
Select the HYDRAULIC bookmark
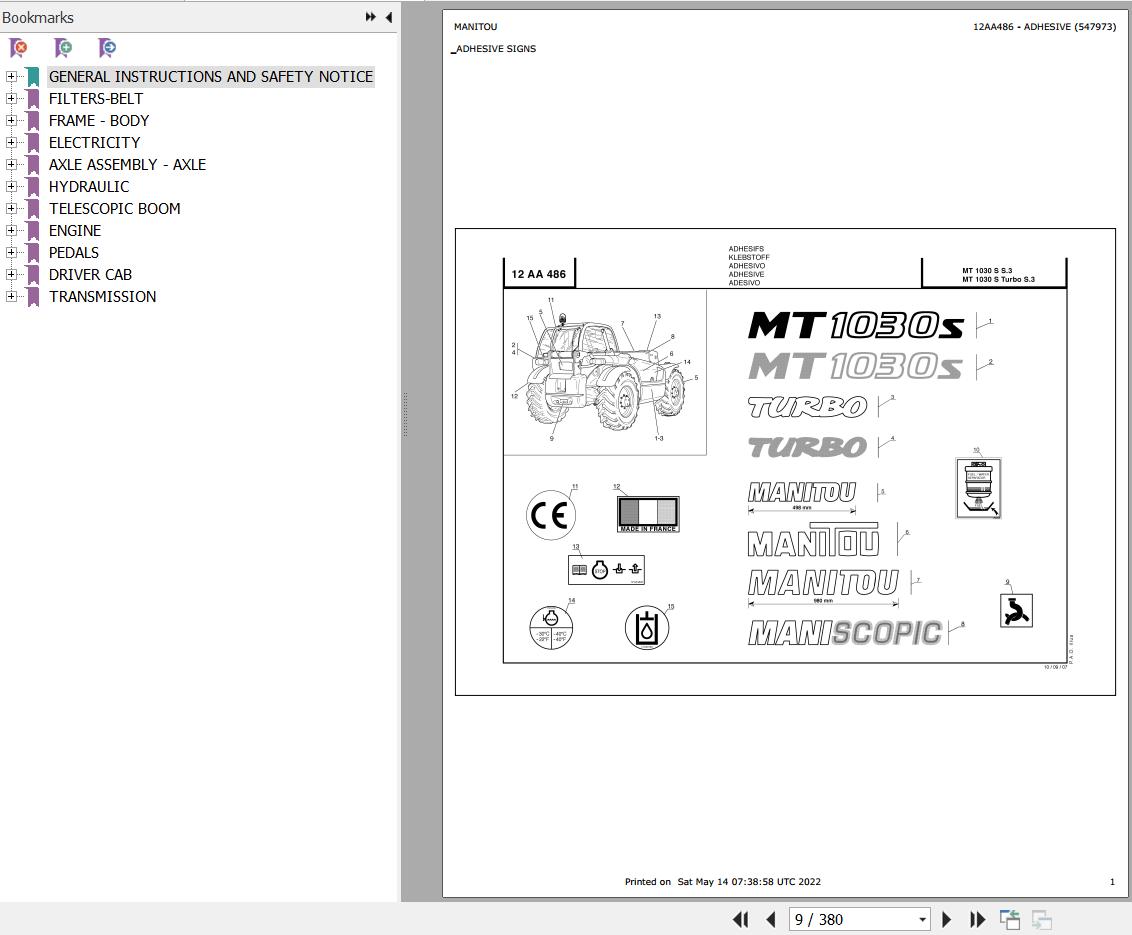tap(89, 186)
